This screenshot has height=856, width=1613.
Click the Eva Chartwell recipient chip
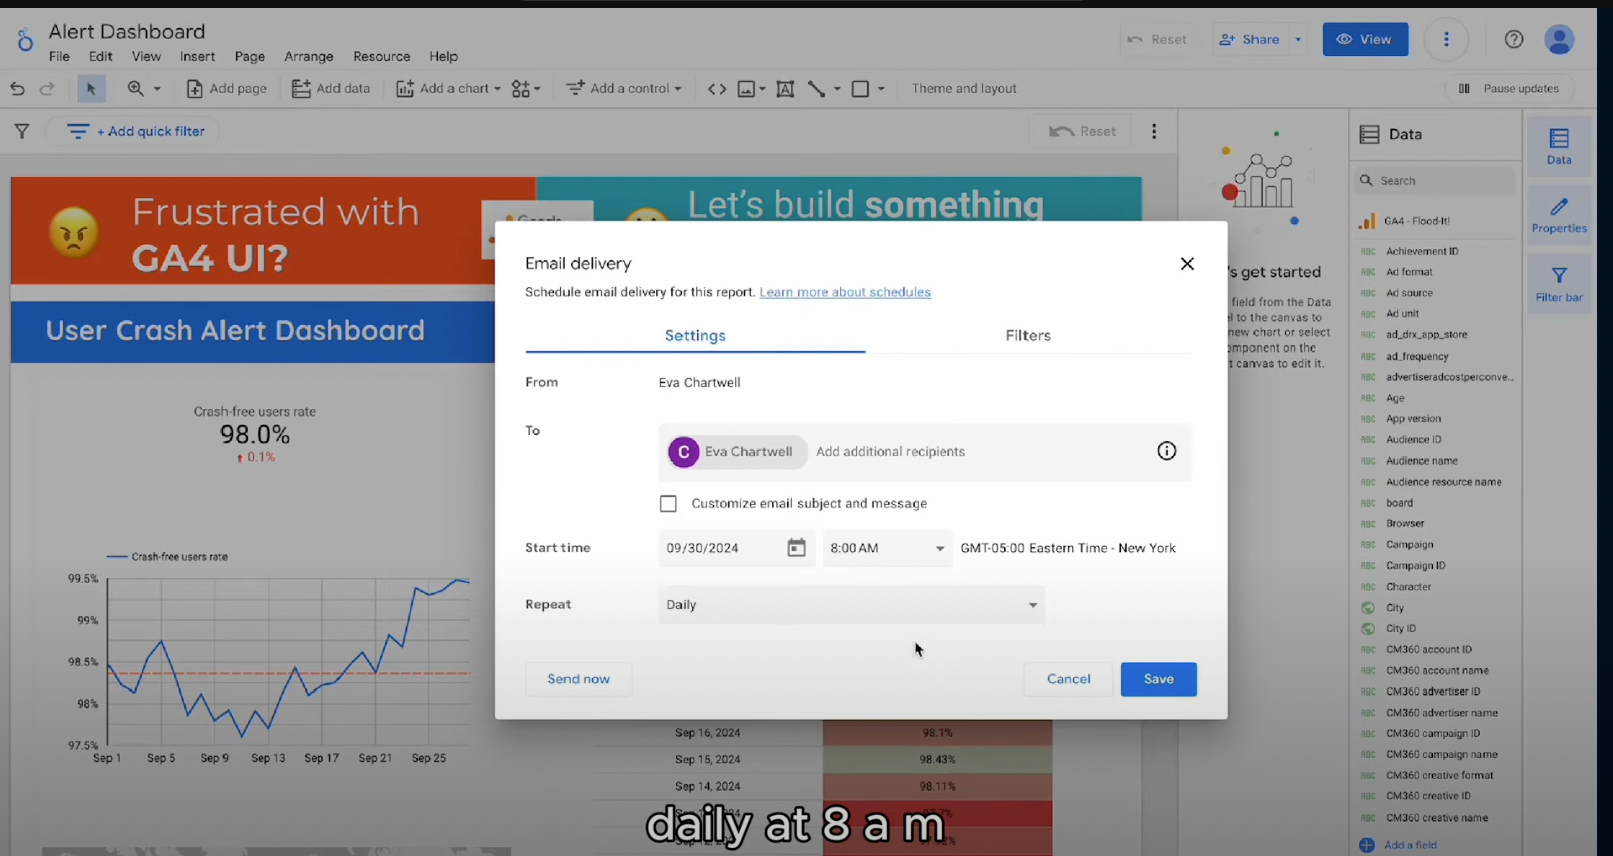tap(736, 452)
